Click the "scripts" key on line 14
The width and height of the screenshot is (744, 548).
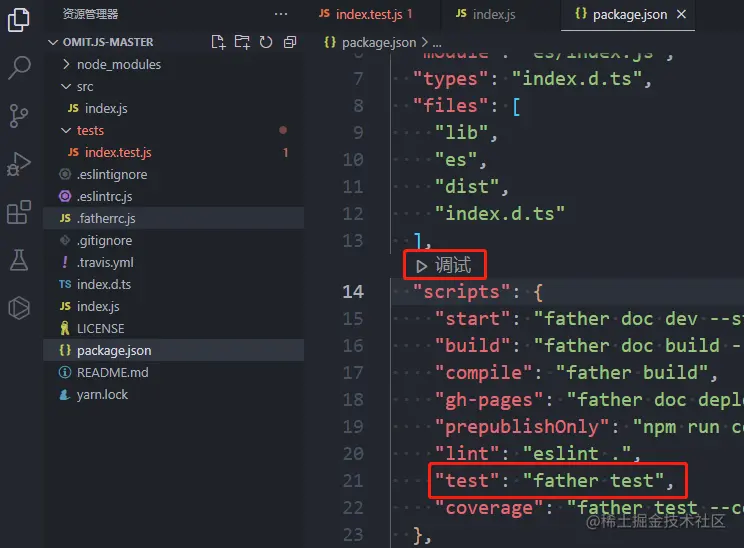(462, 291)
